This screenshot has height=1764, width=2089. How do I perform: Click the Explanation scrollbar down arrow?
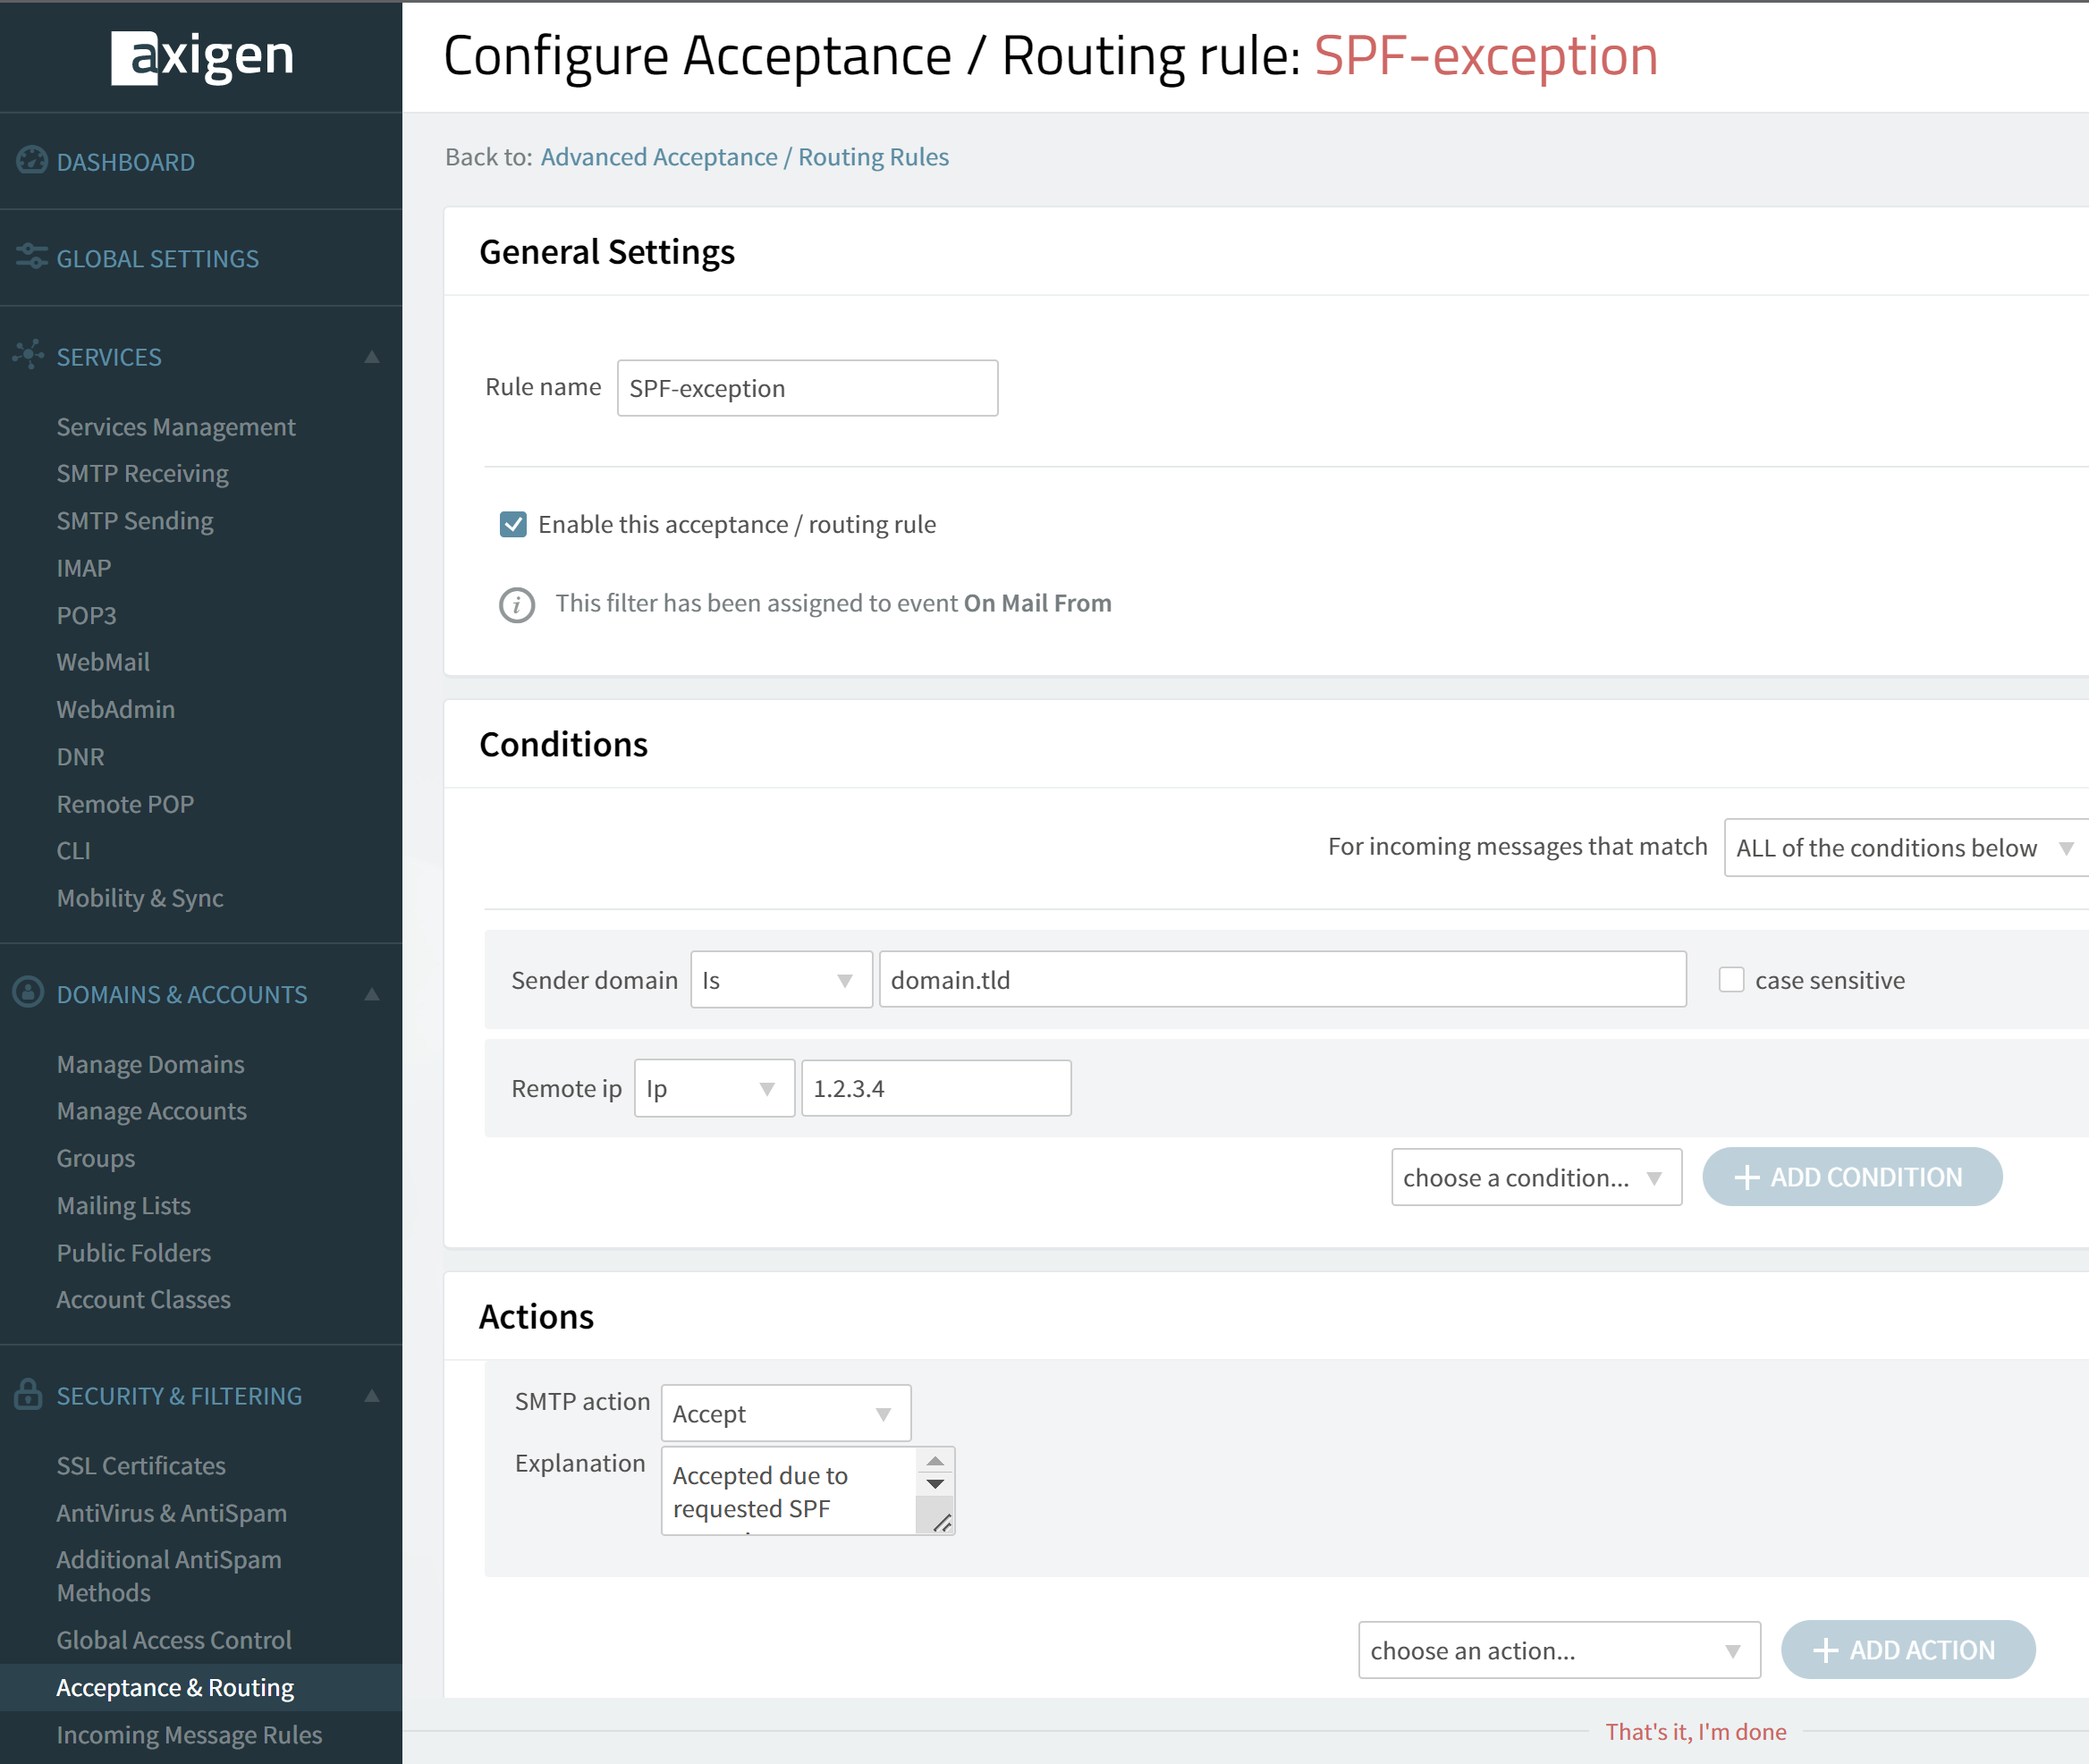935,1484
